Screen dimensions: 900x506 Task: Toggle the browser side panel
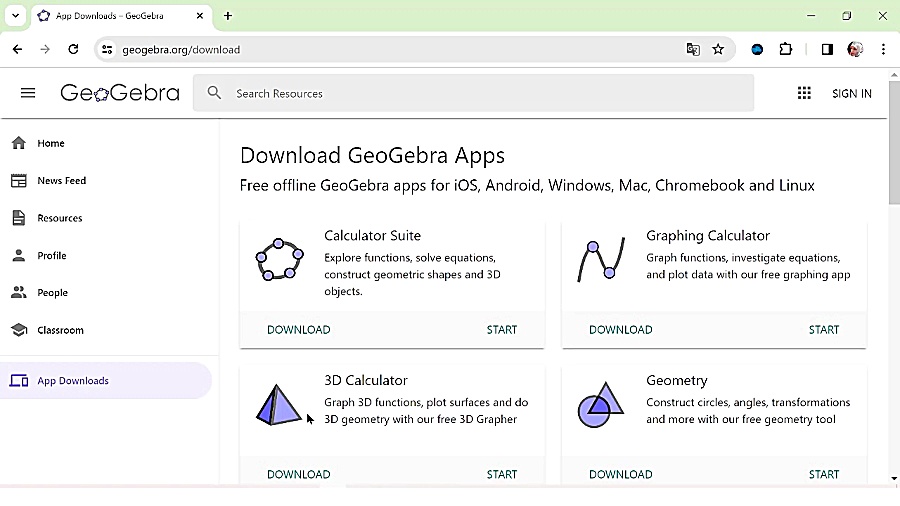pos(827,49)
